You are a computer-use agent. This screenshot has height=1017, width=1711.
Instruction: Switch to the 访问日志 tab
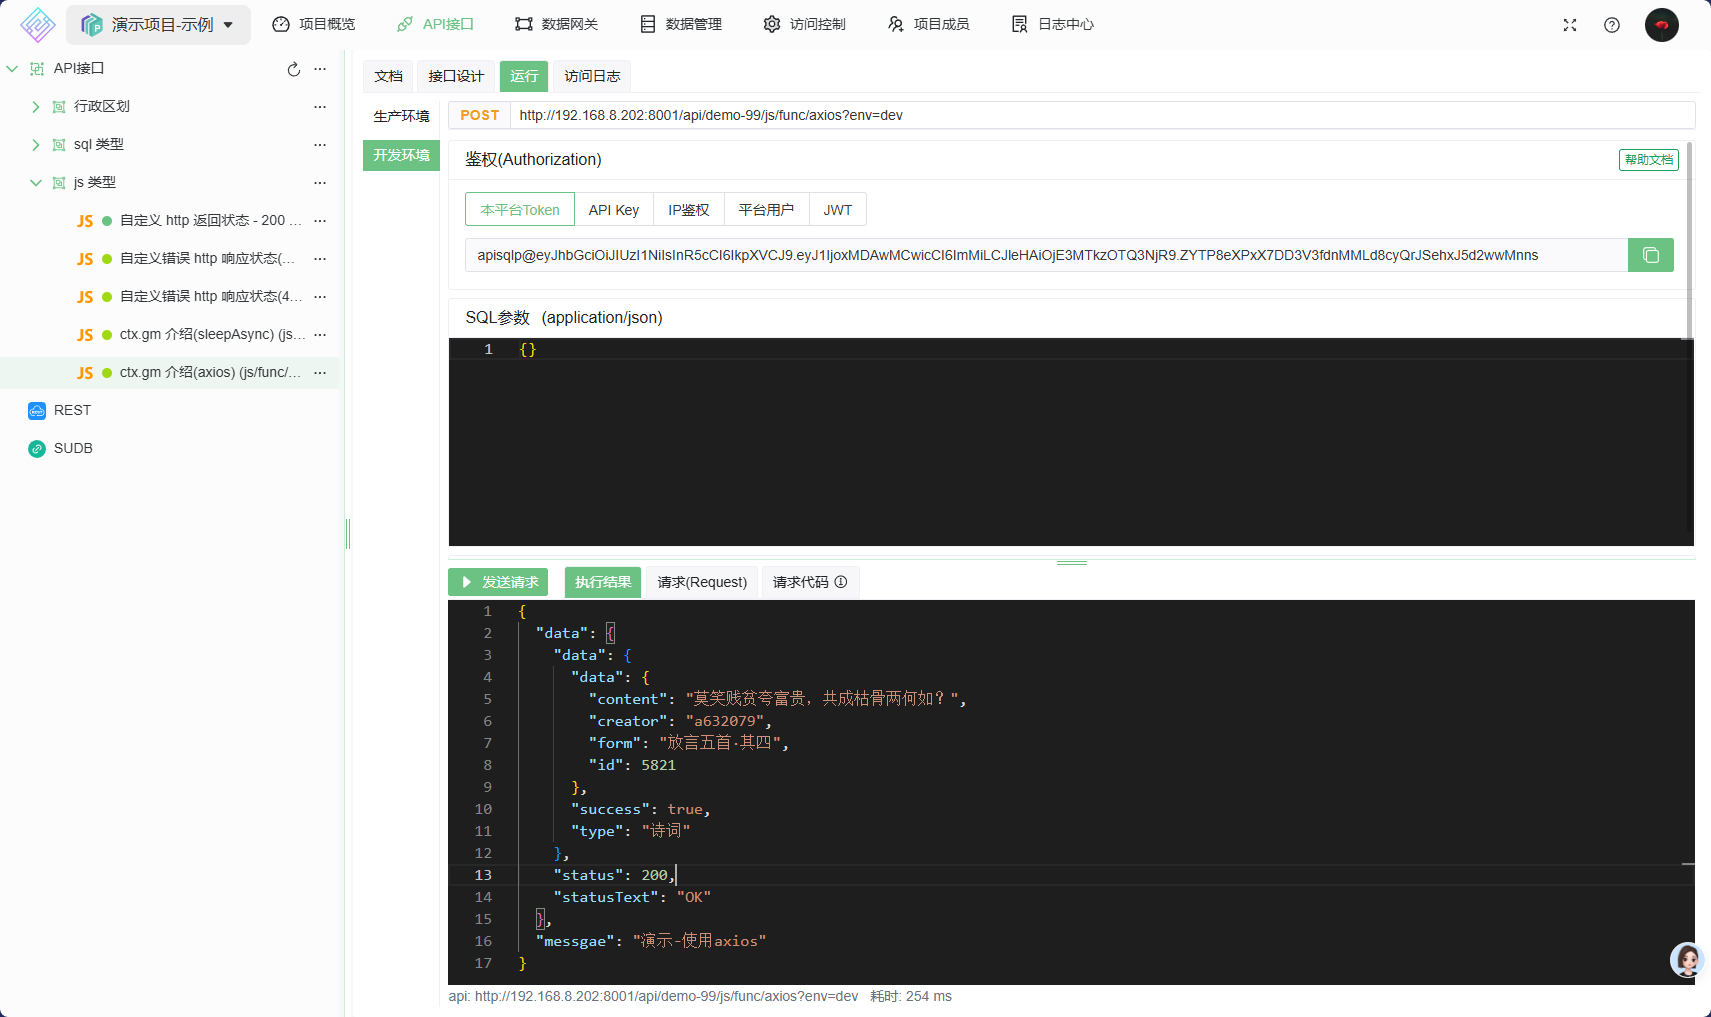592,76
